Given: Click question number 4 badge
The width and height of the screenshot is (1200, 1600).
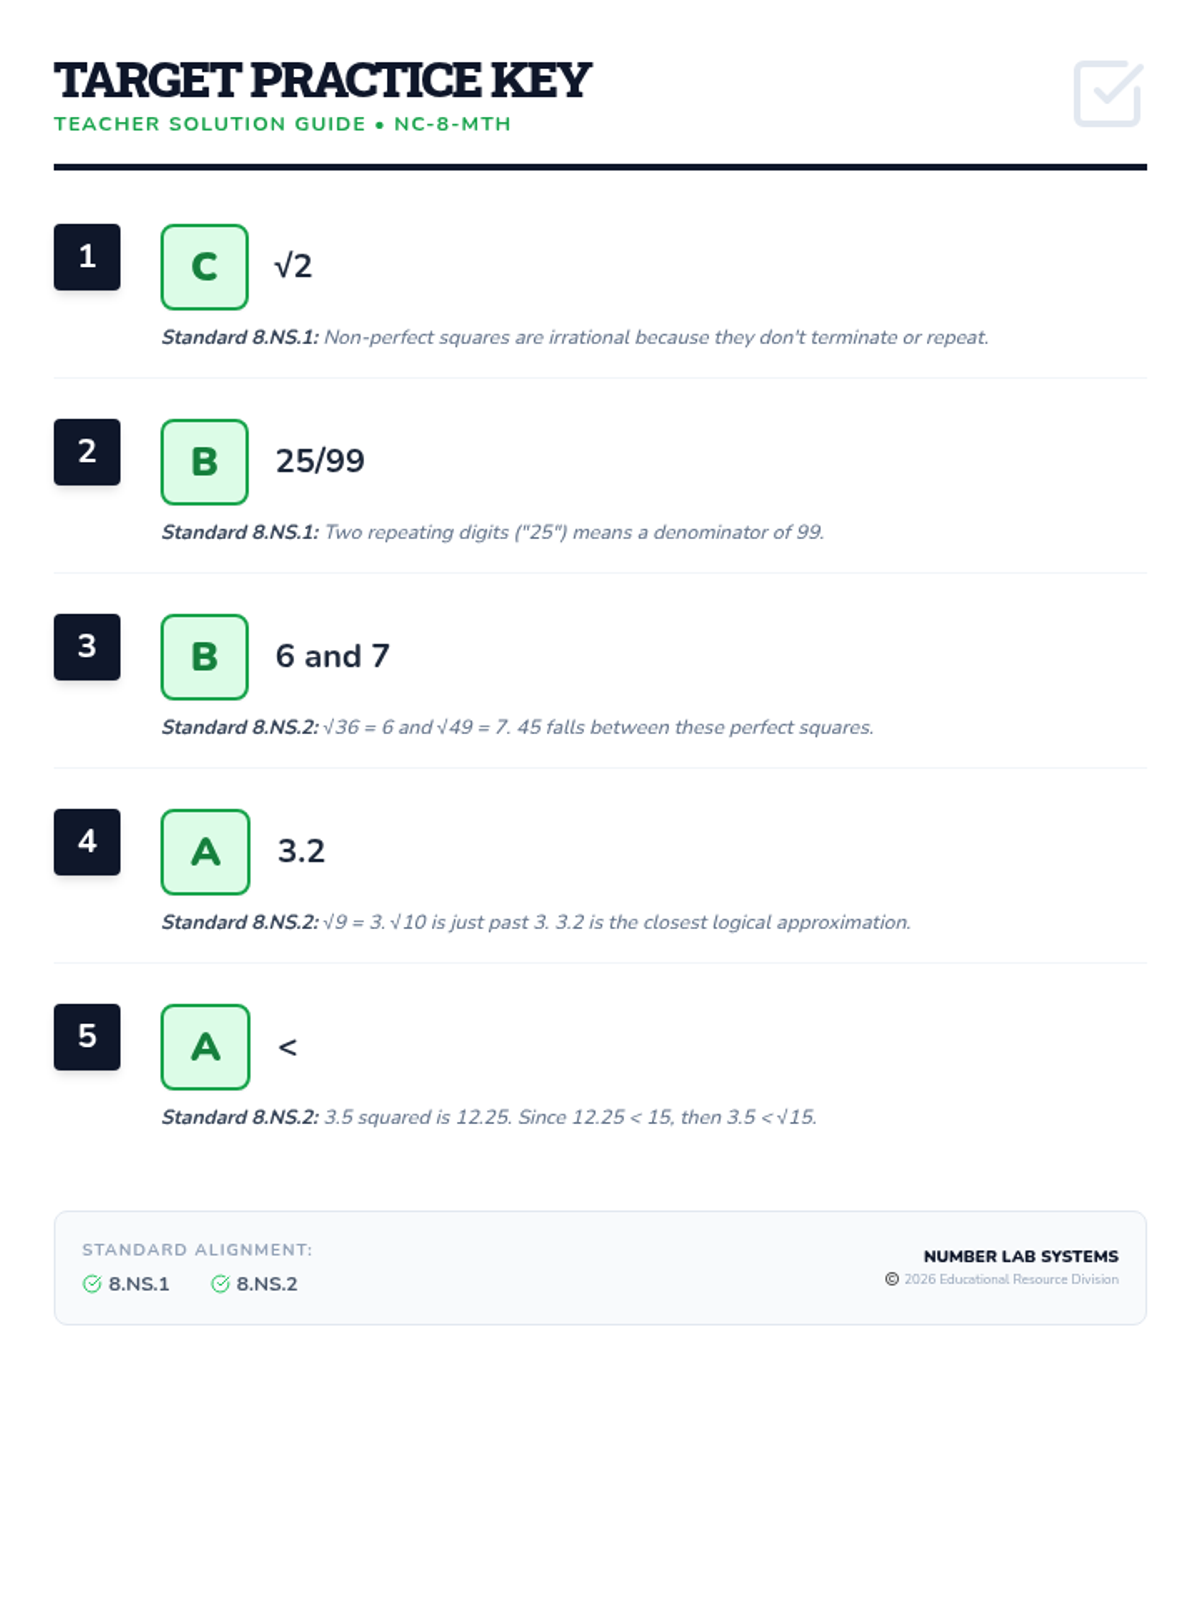Looking at the screenshot, I should pyautogui.click(x=87, y=842).
